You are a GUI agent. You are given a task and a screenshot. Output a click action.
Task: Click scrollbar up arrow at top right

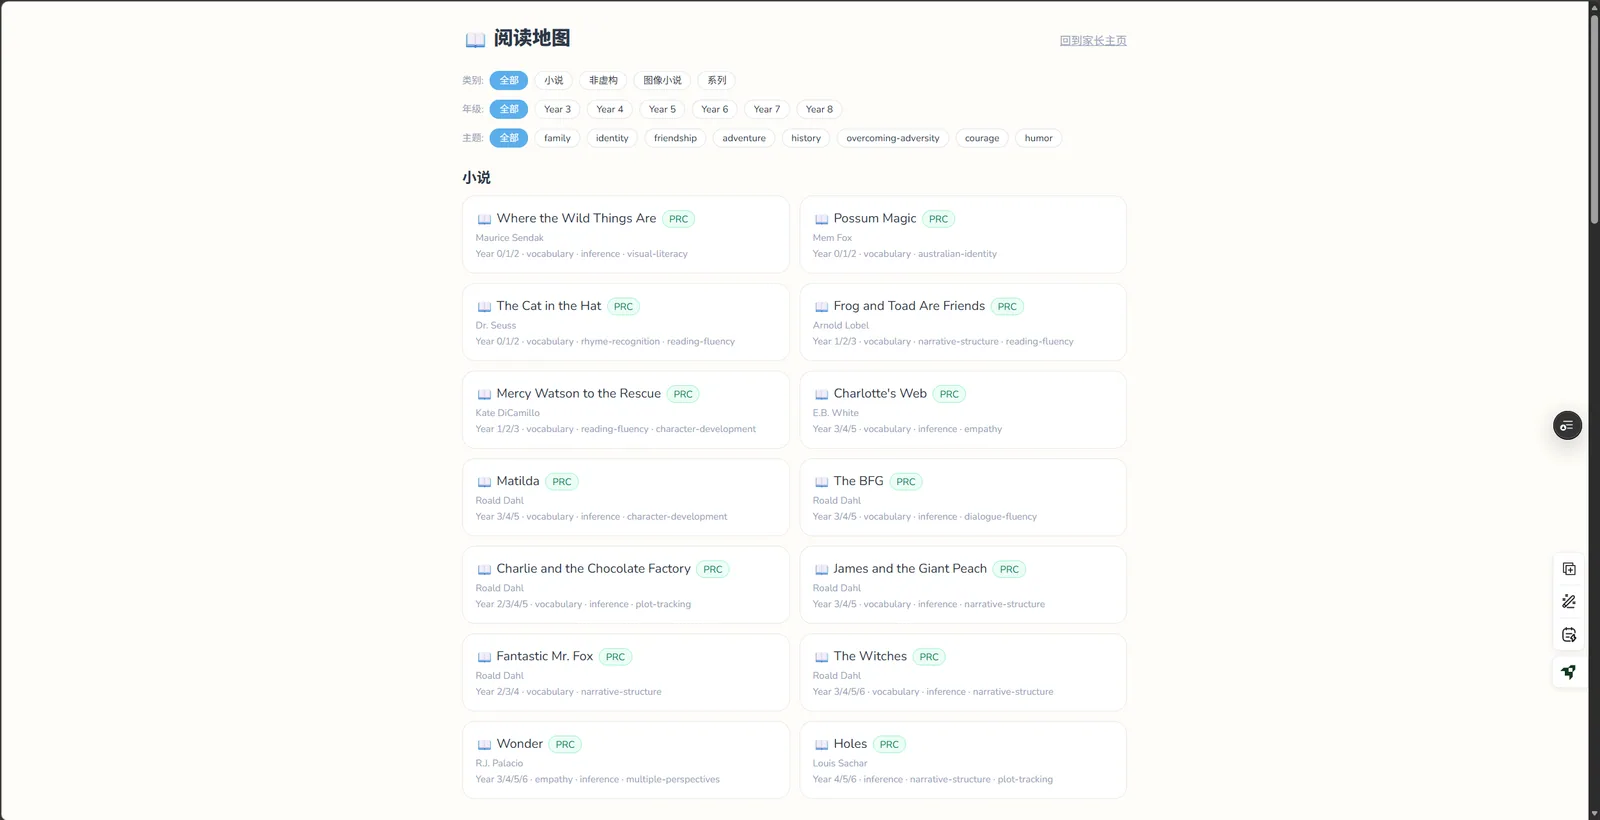click(x=1594, y=7)
